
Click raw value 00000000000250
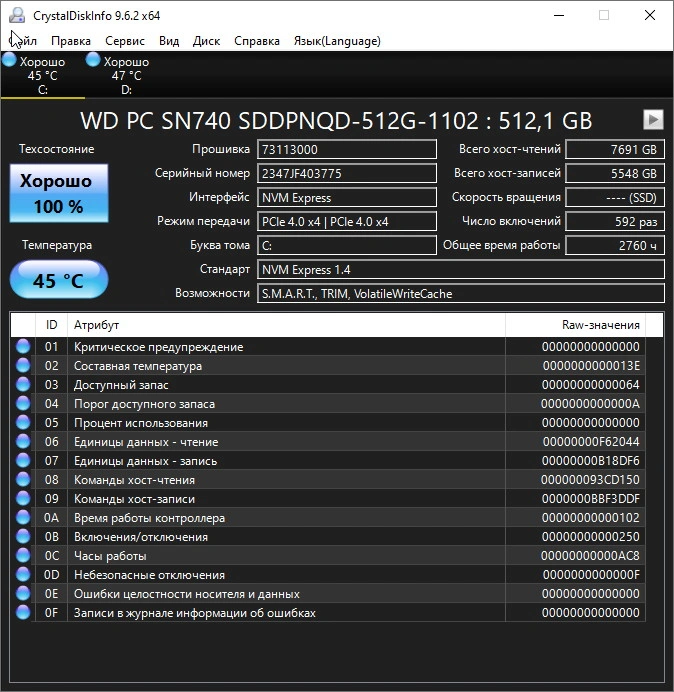pos(591,537)
